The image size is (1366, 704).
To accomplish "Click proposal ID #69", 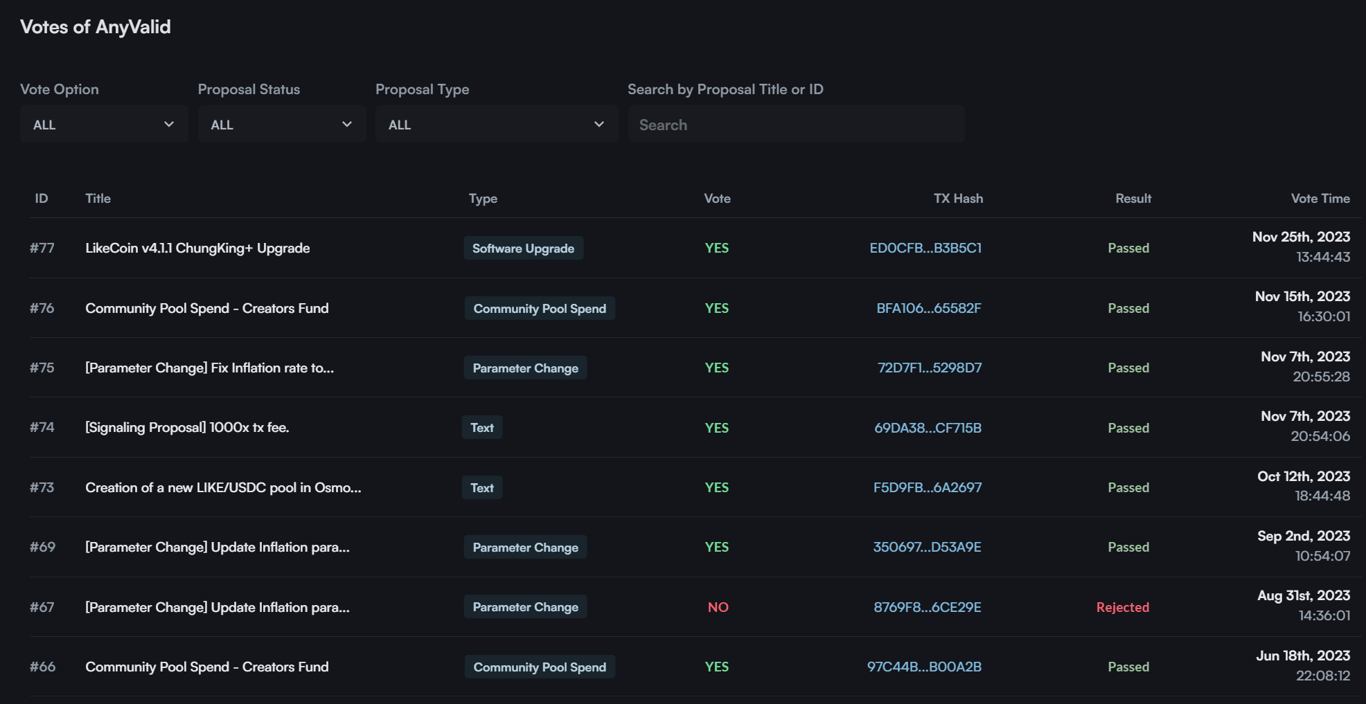I will (x=42, y=547).
